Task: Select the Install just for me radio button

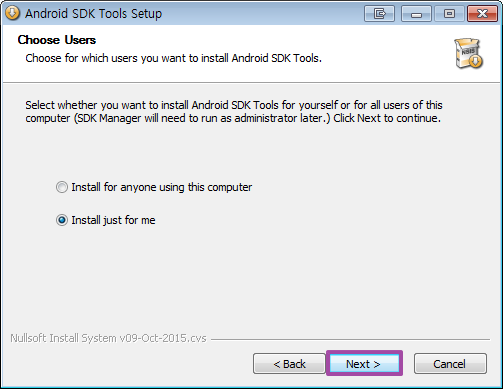Action: pos(62,220)
